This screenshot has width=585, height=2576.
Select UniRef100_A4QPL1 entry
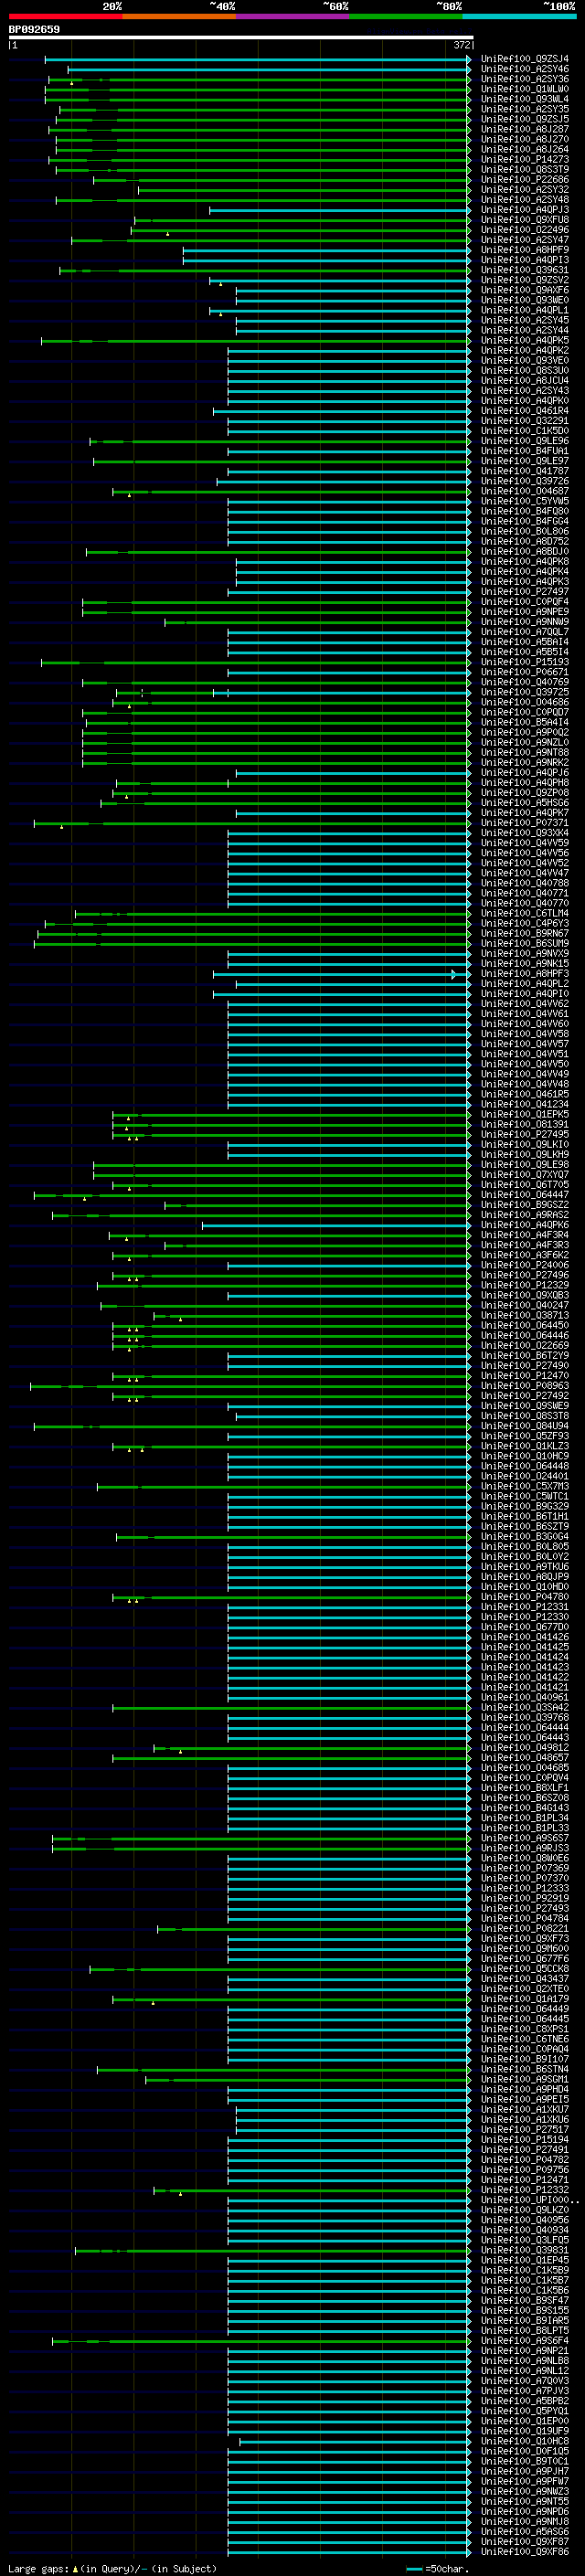click(524, 310)
